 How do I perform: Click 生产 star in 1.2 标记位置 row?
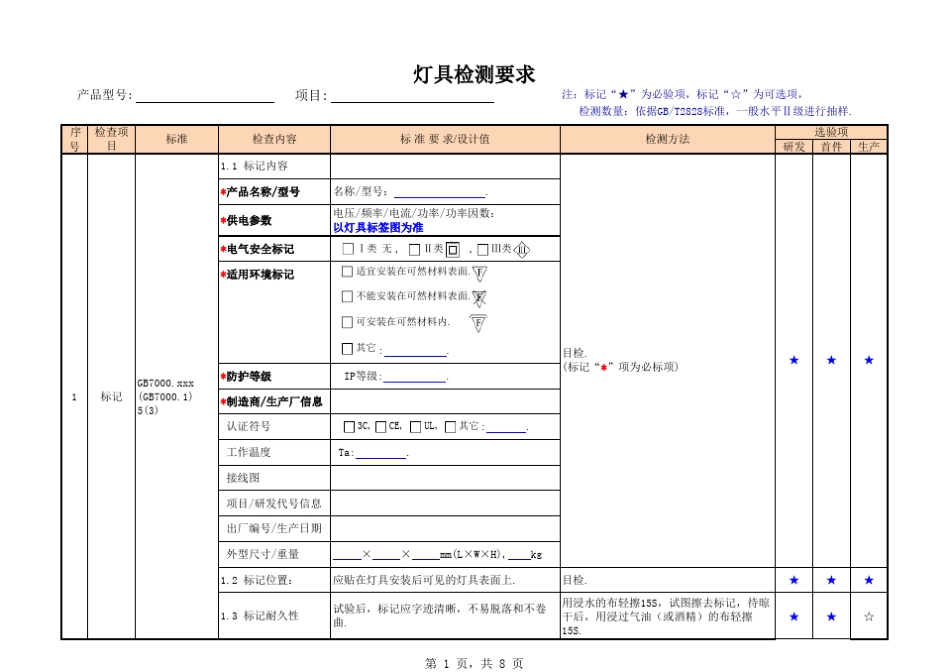pos(869,581)
